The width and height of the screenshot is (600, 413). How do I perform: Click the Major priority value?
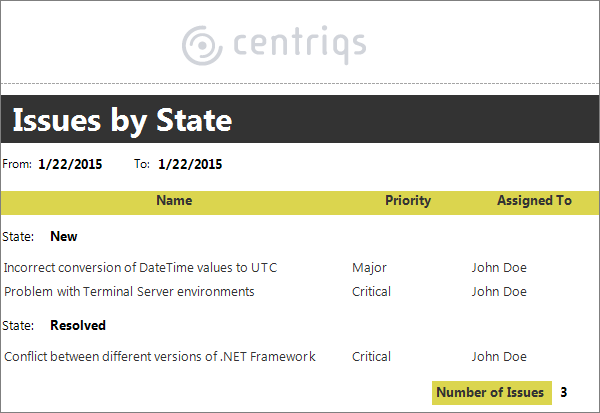click(x=369, y=268)
